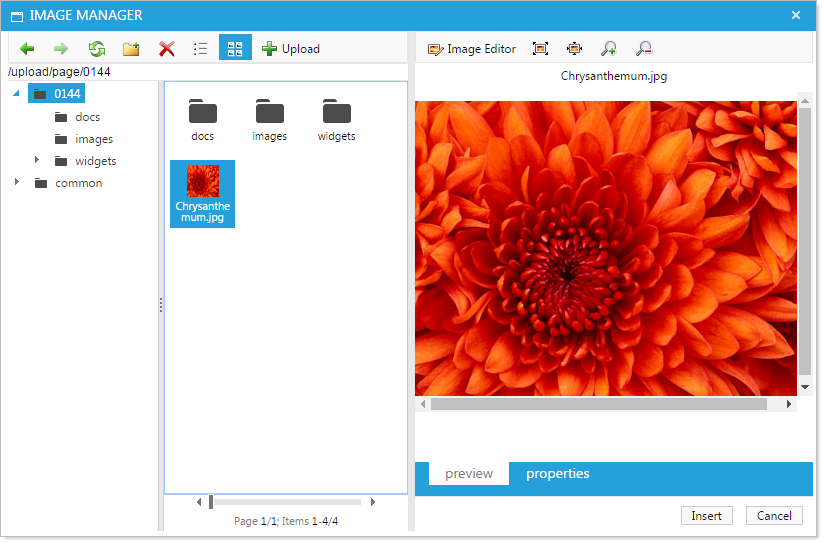Click the preview vertical scrollbar thumb
Image resolution: width=824 pixels, height=544 pixels.
click(x=805, y=241)
